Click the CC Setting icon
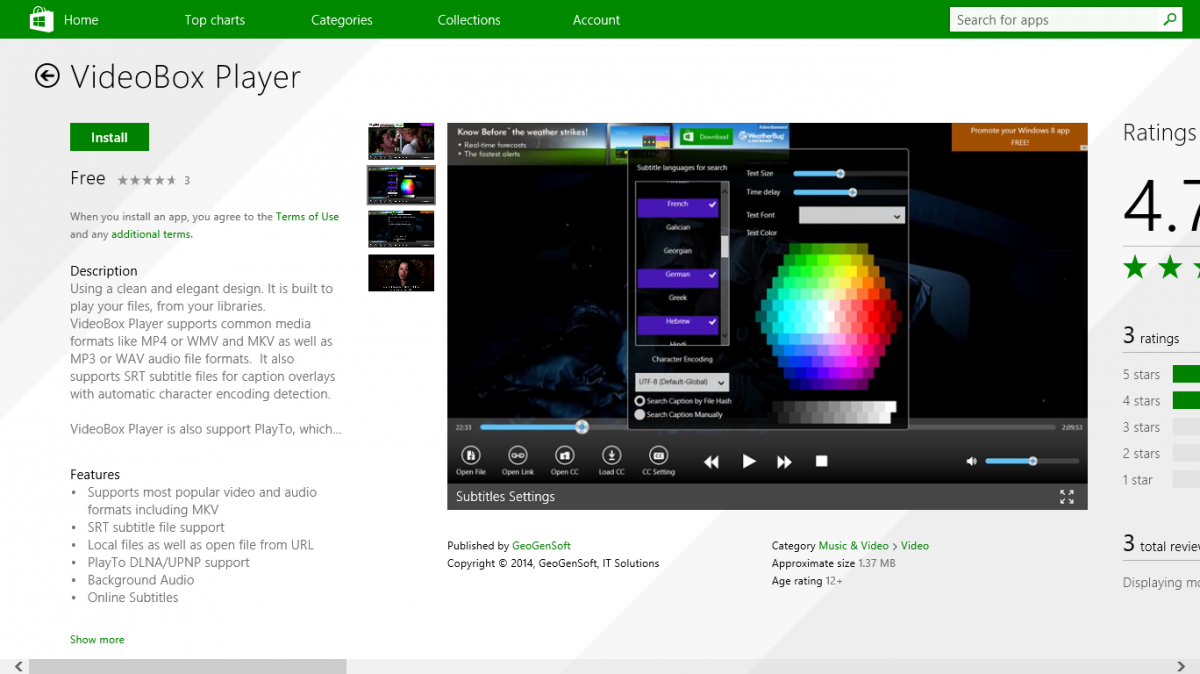 pyautogui.click(x=658, y=454)
